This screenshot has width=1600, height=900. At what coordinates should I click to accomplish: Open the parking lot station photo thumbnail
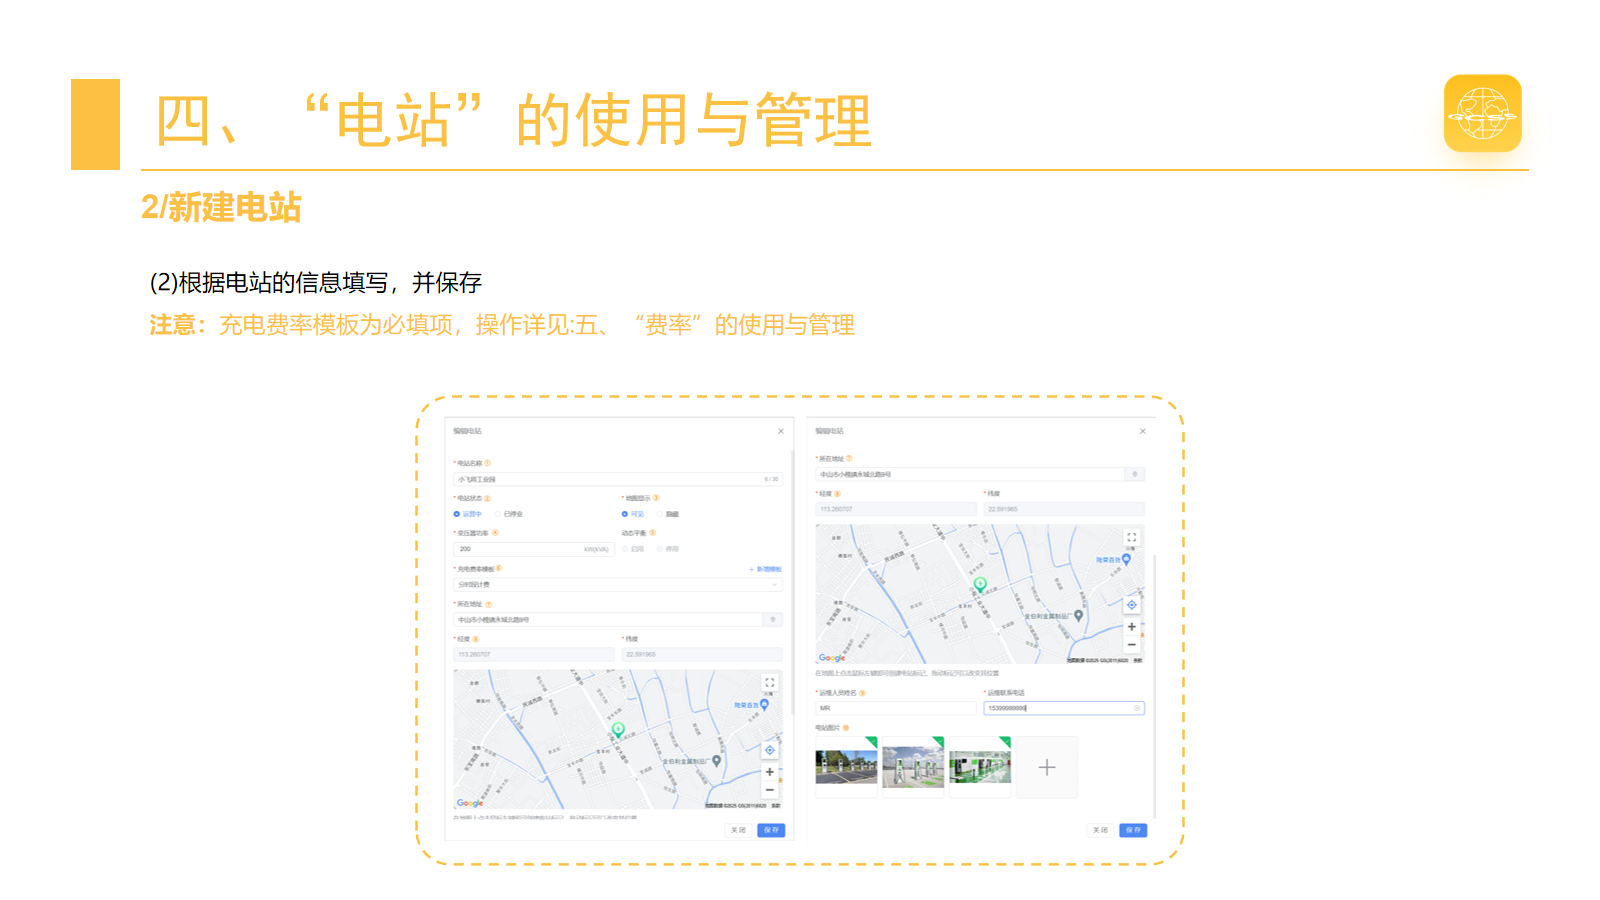tap(846, 767)
